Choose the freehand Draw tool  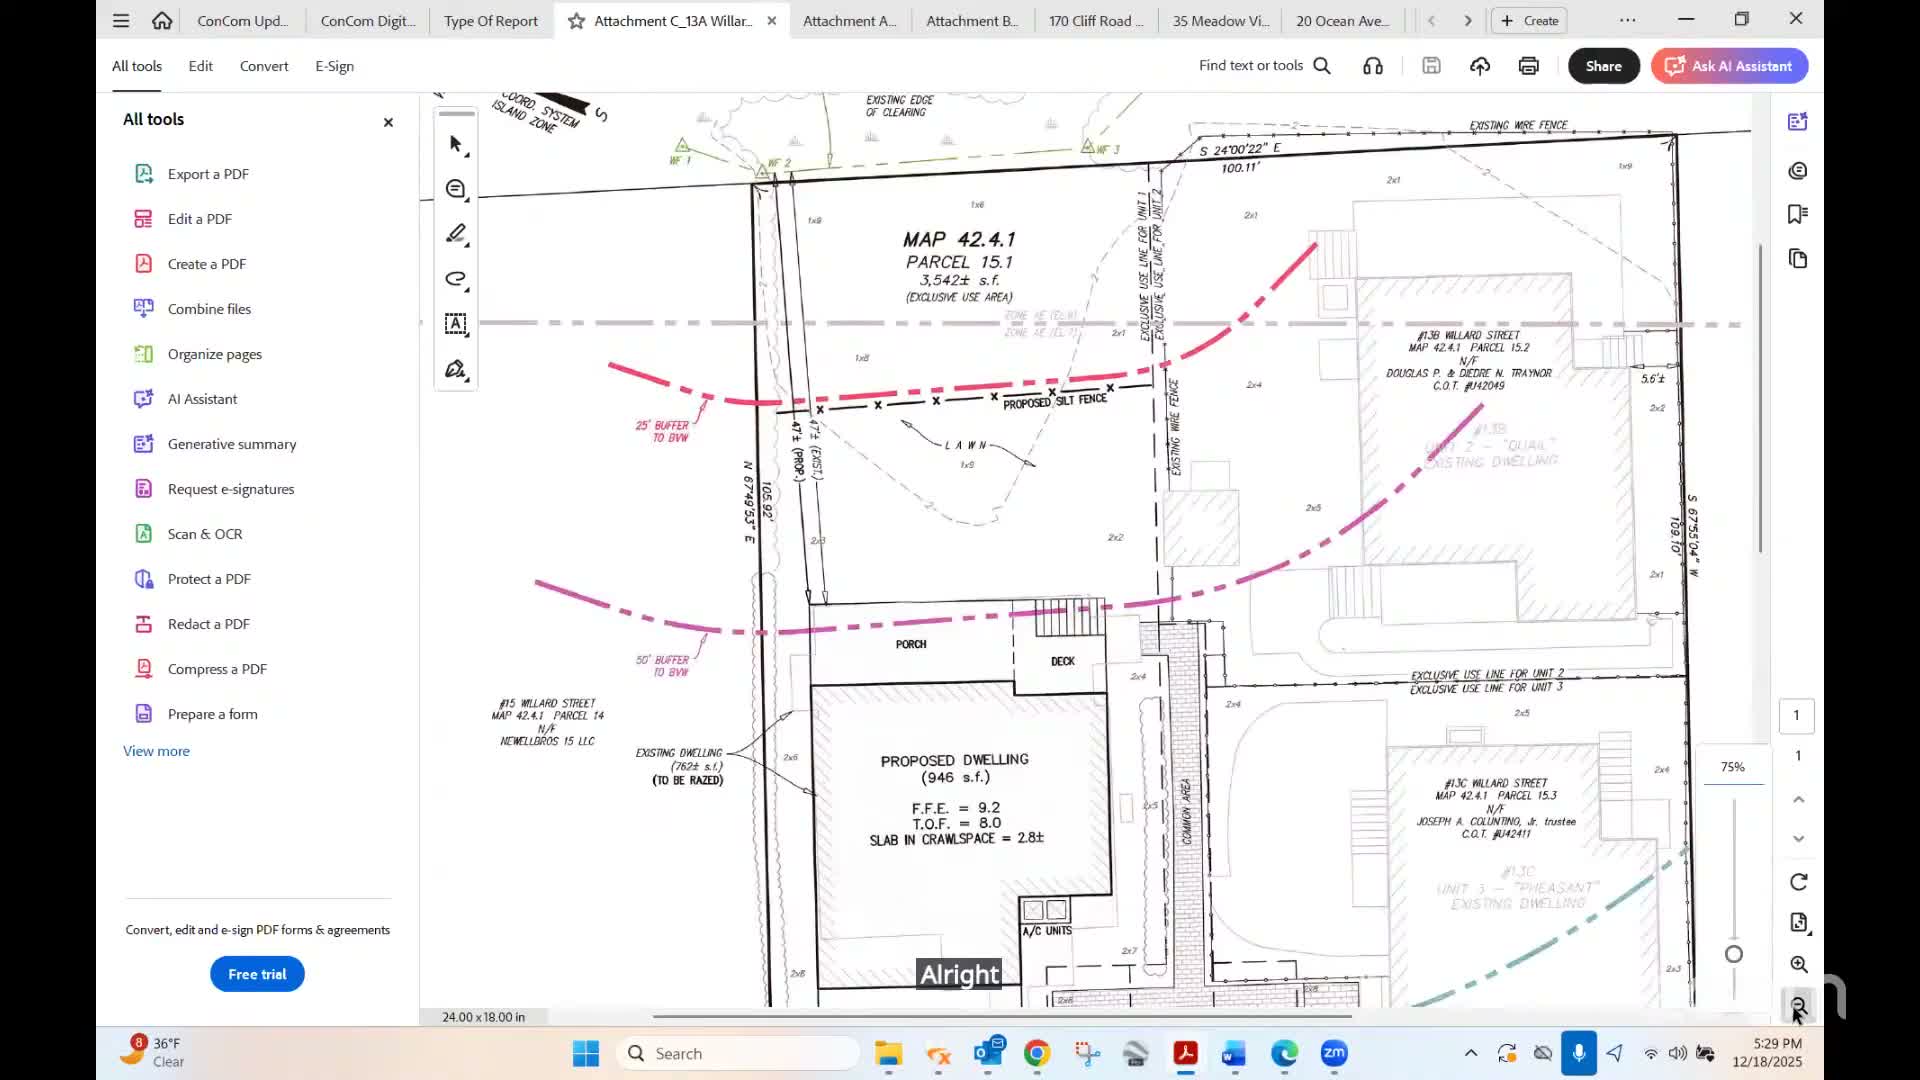455,280
